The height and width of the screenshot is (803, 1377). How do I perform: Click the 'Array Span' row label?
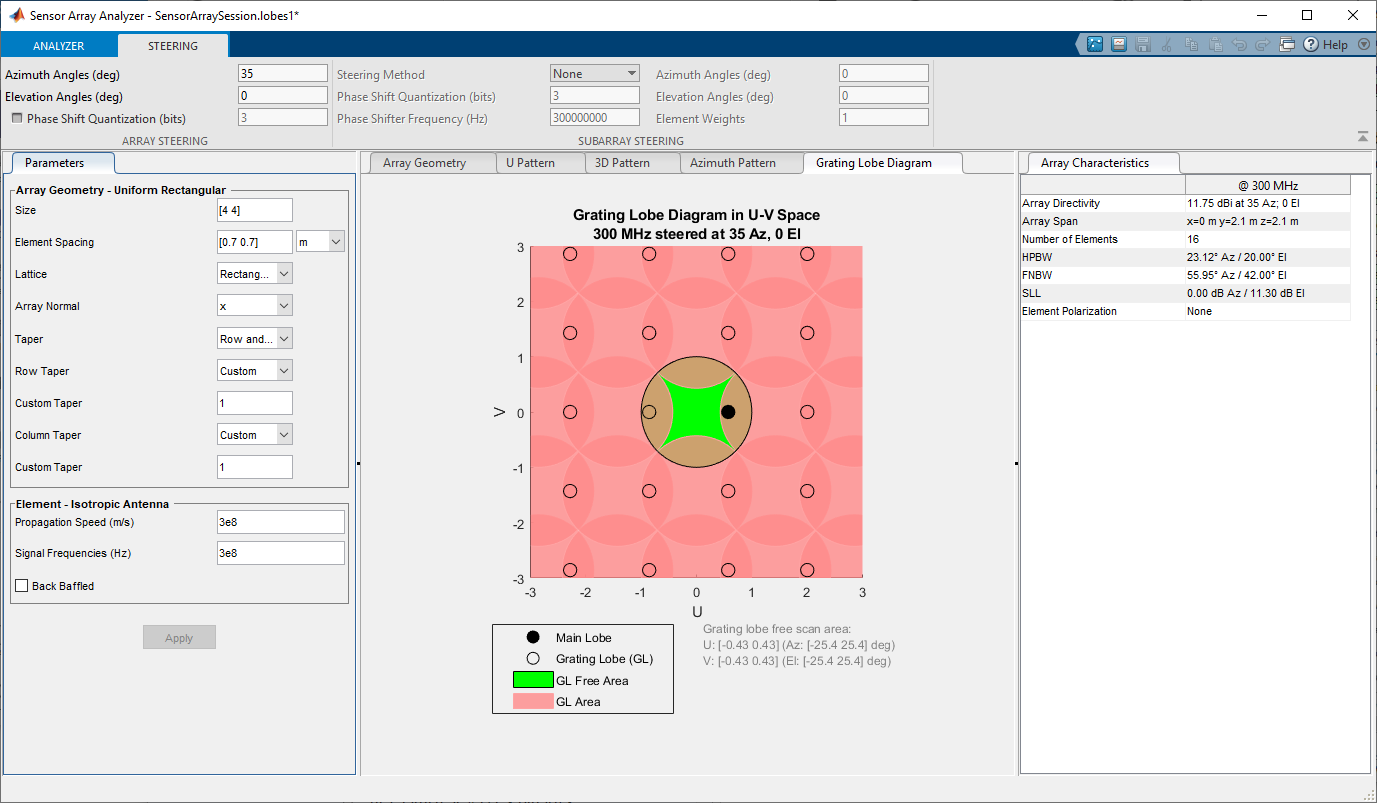point(1050,221)
